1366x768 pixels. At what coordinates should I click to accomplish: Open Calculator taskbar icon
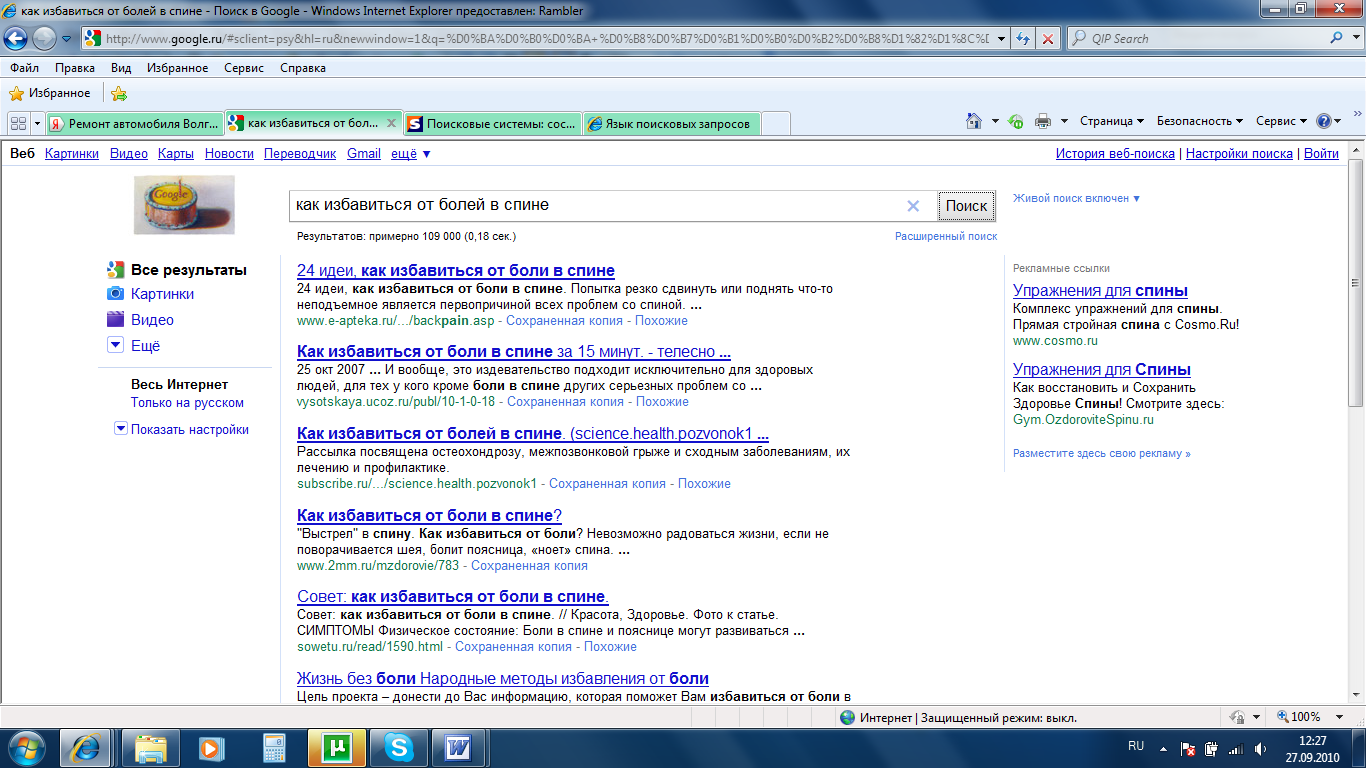272,747
